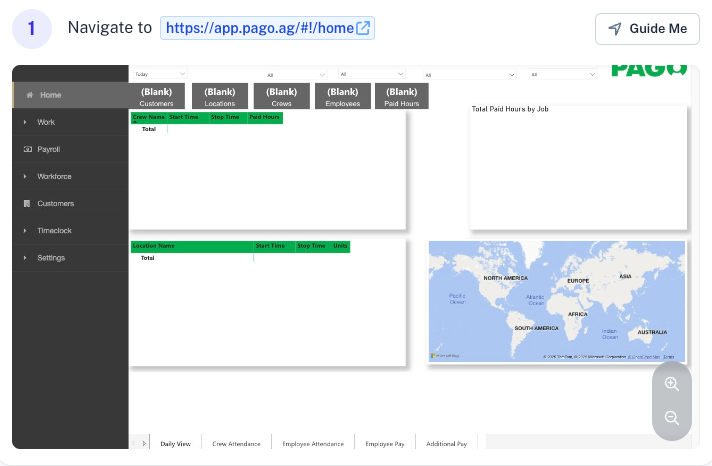Click the world map visualization

[x=556, y=300]
